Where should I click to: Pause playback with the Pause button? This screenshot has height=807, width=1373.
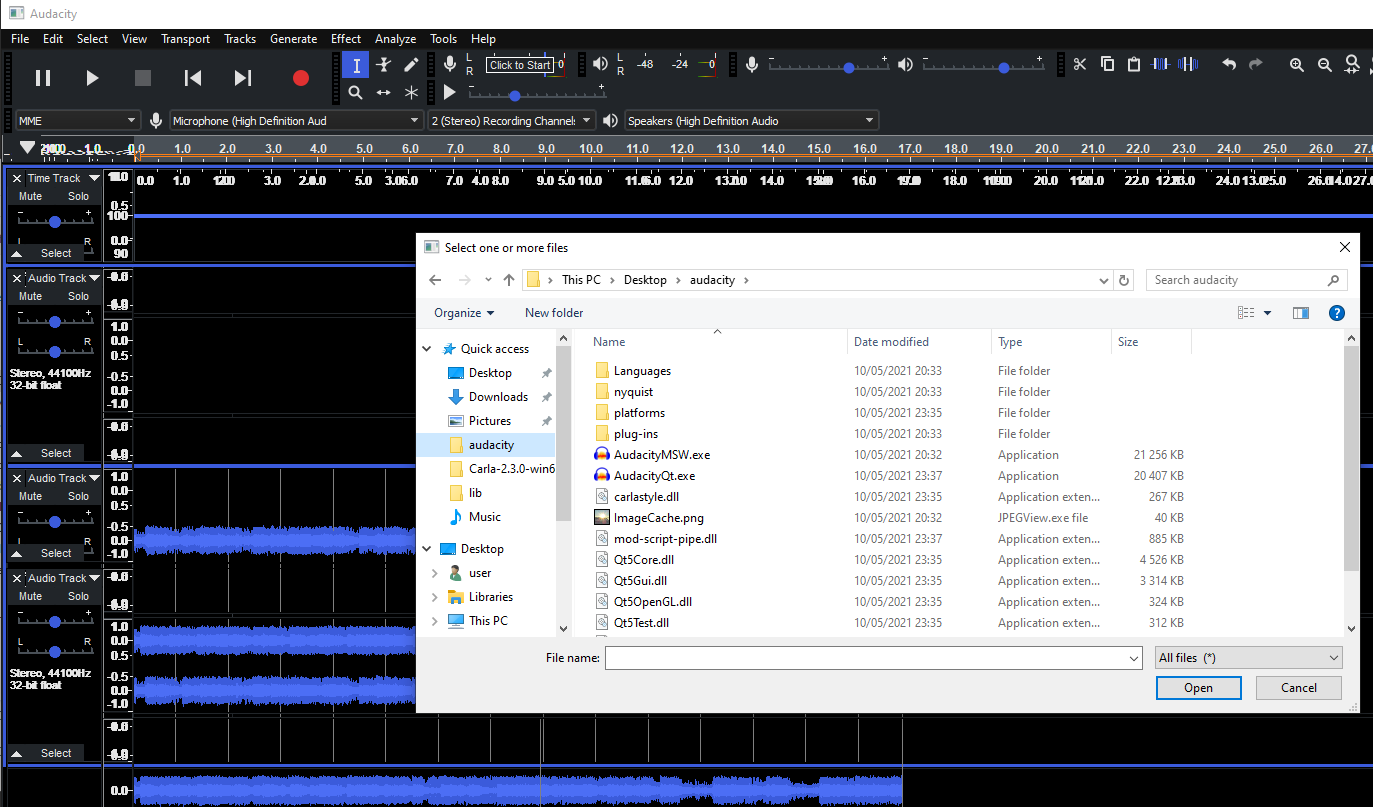pos(43,77)
